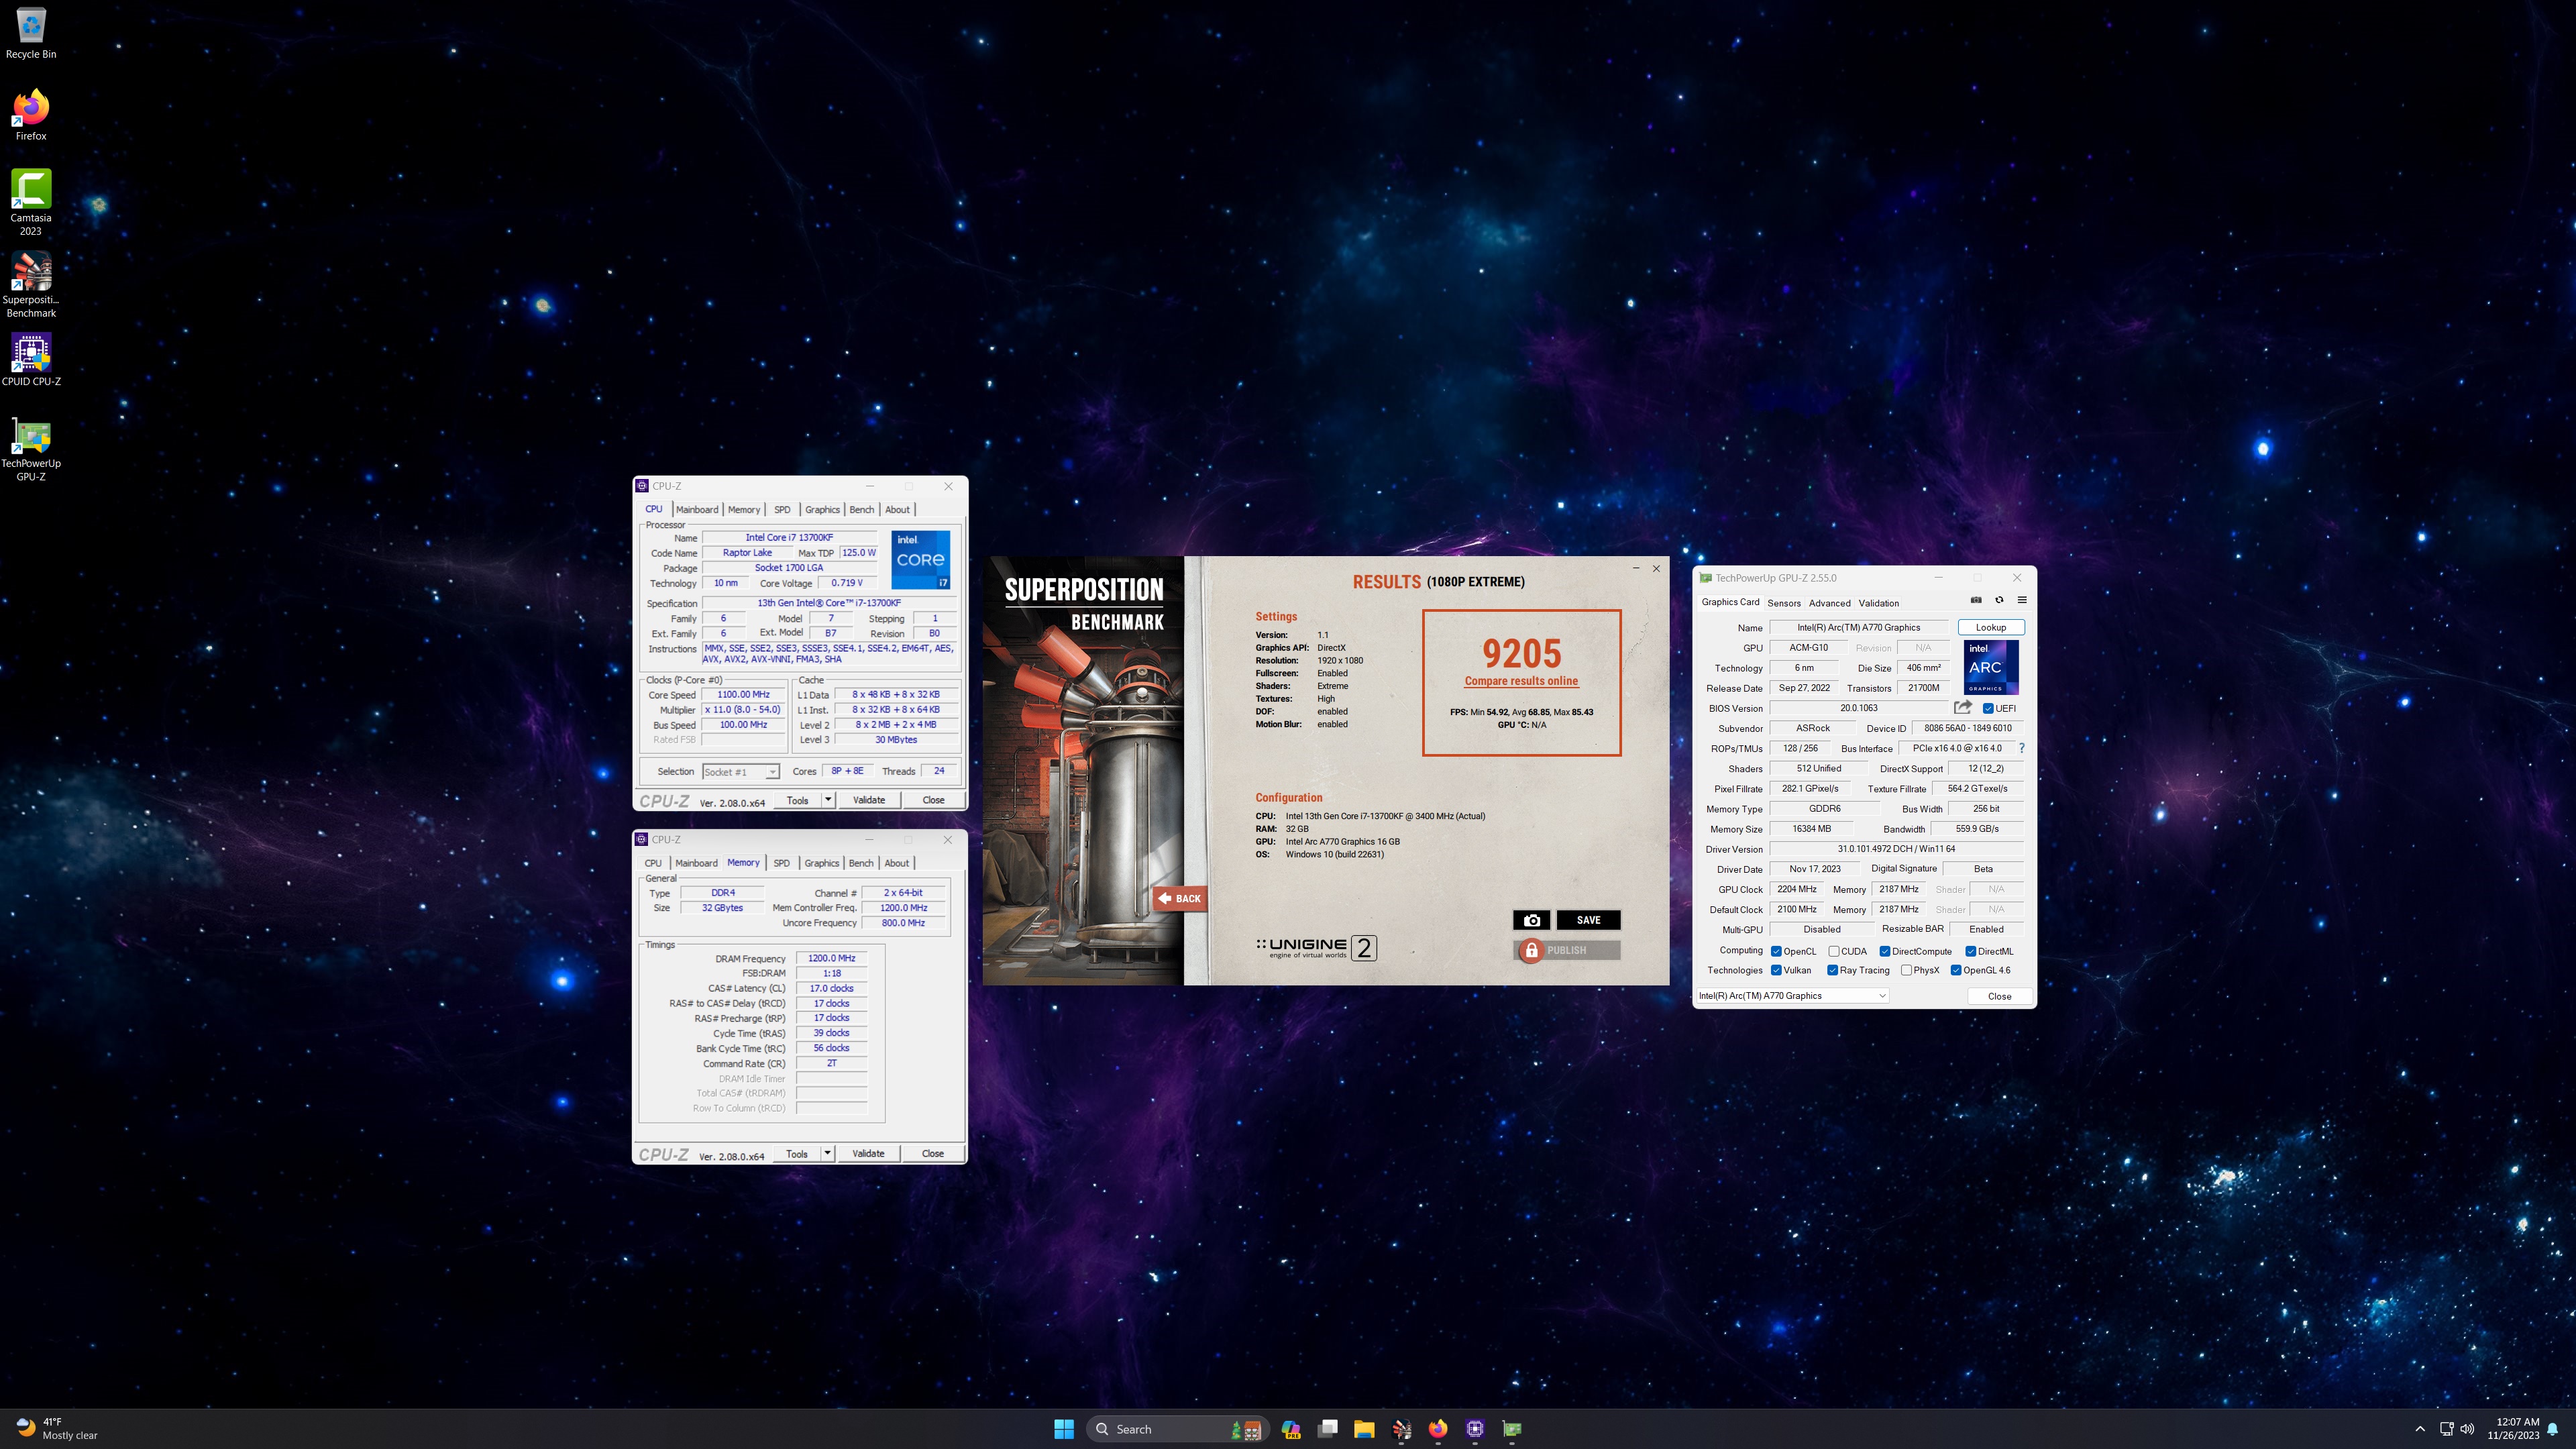Toggle the Vulkan checkbox

coord(1776,970)
